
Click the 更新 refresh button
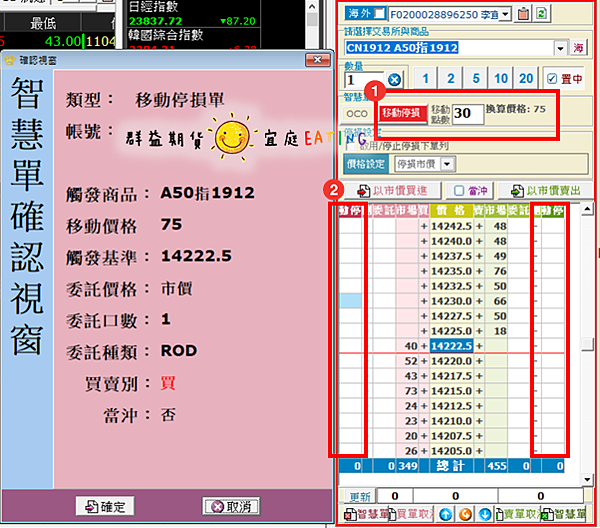359,496
